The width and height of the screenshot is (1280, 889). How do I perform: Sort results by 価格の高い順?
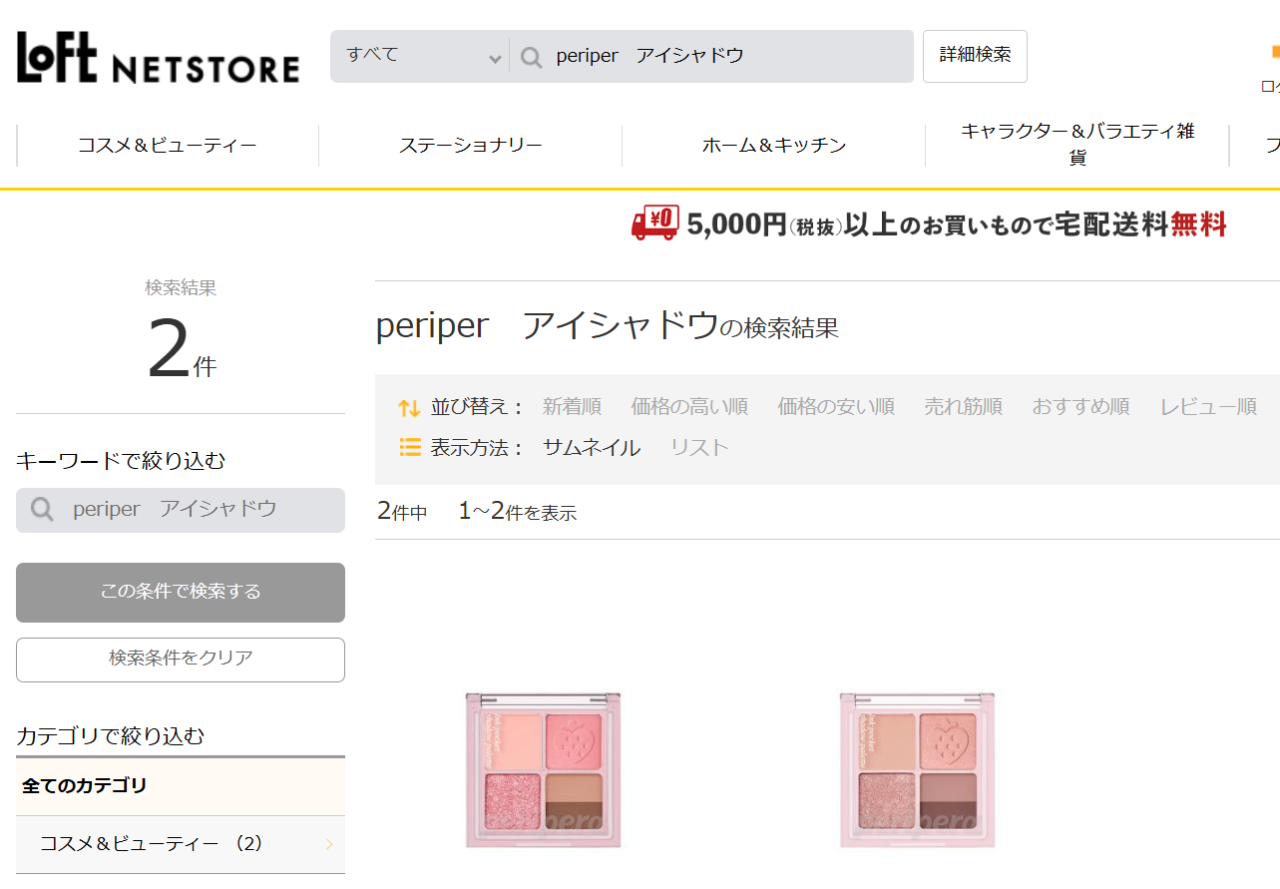point(689,407)
